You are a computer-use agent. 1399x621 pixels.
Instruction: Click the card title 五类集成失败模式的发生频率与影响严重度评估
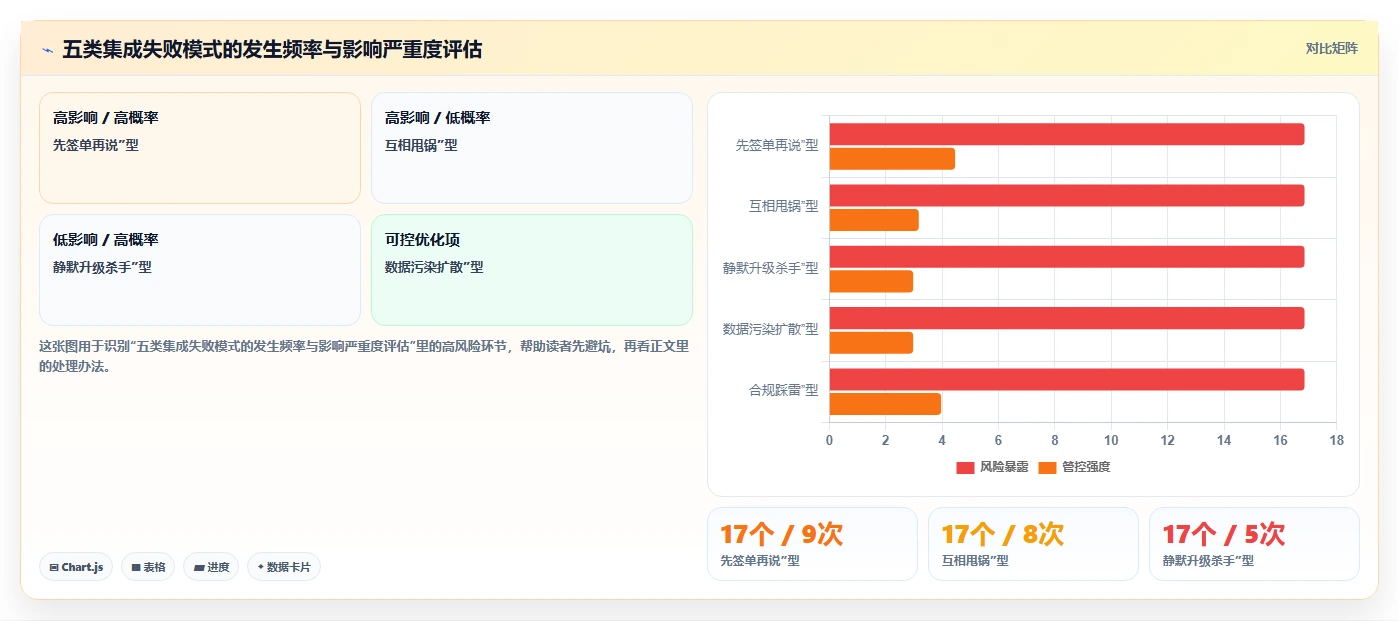272,49
